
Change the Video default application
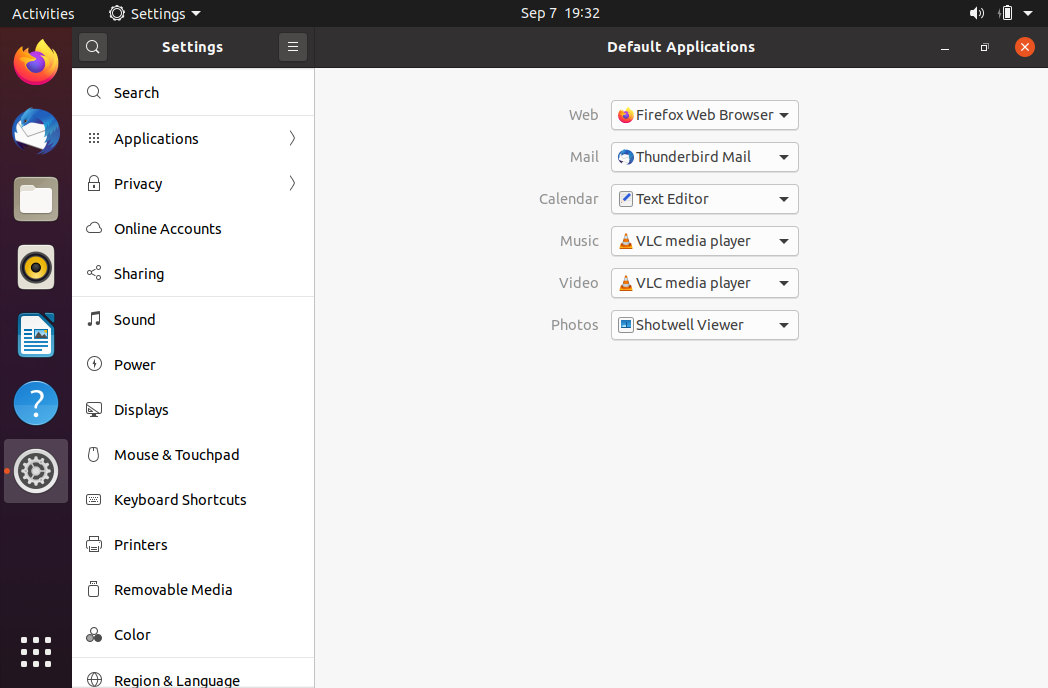704,283
